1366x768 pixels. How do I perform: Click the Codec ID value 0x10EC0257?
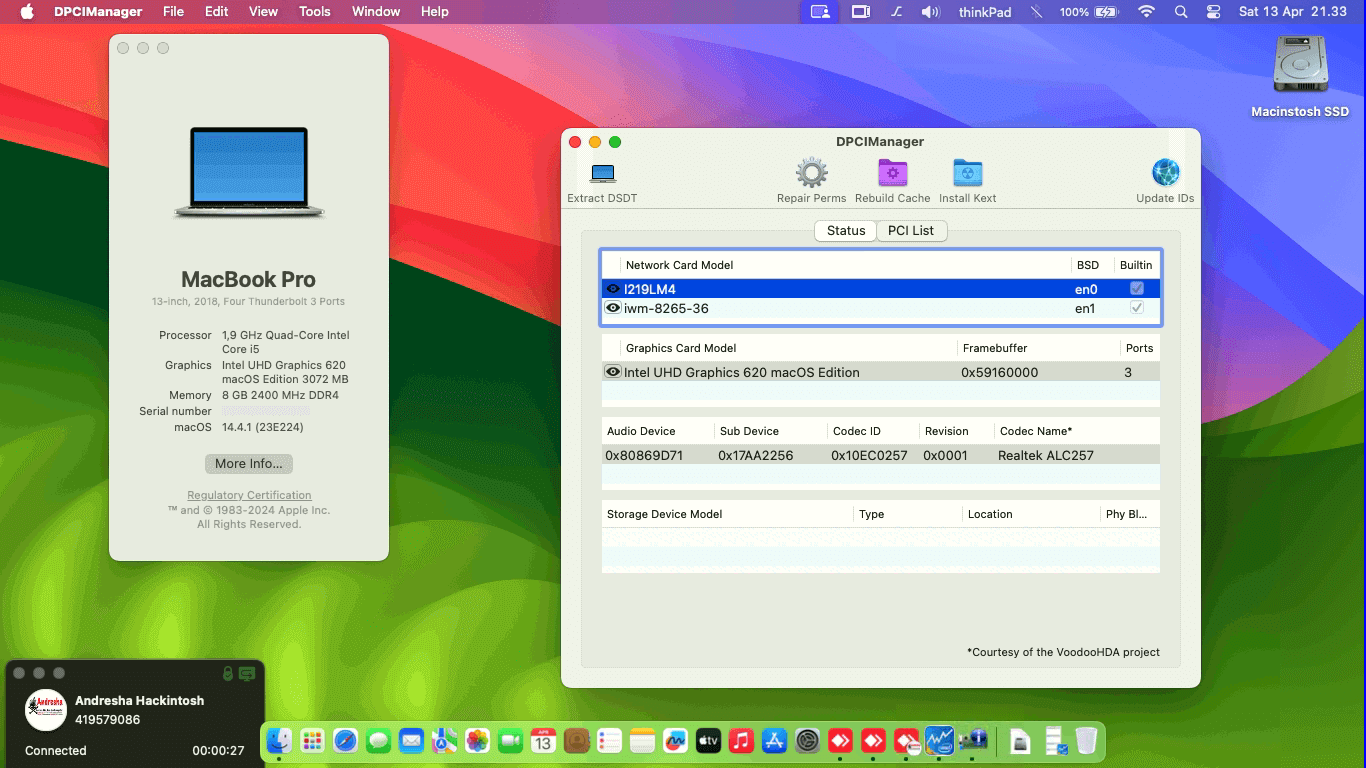[869, 455]
